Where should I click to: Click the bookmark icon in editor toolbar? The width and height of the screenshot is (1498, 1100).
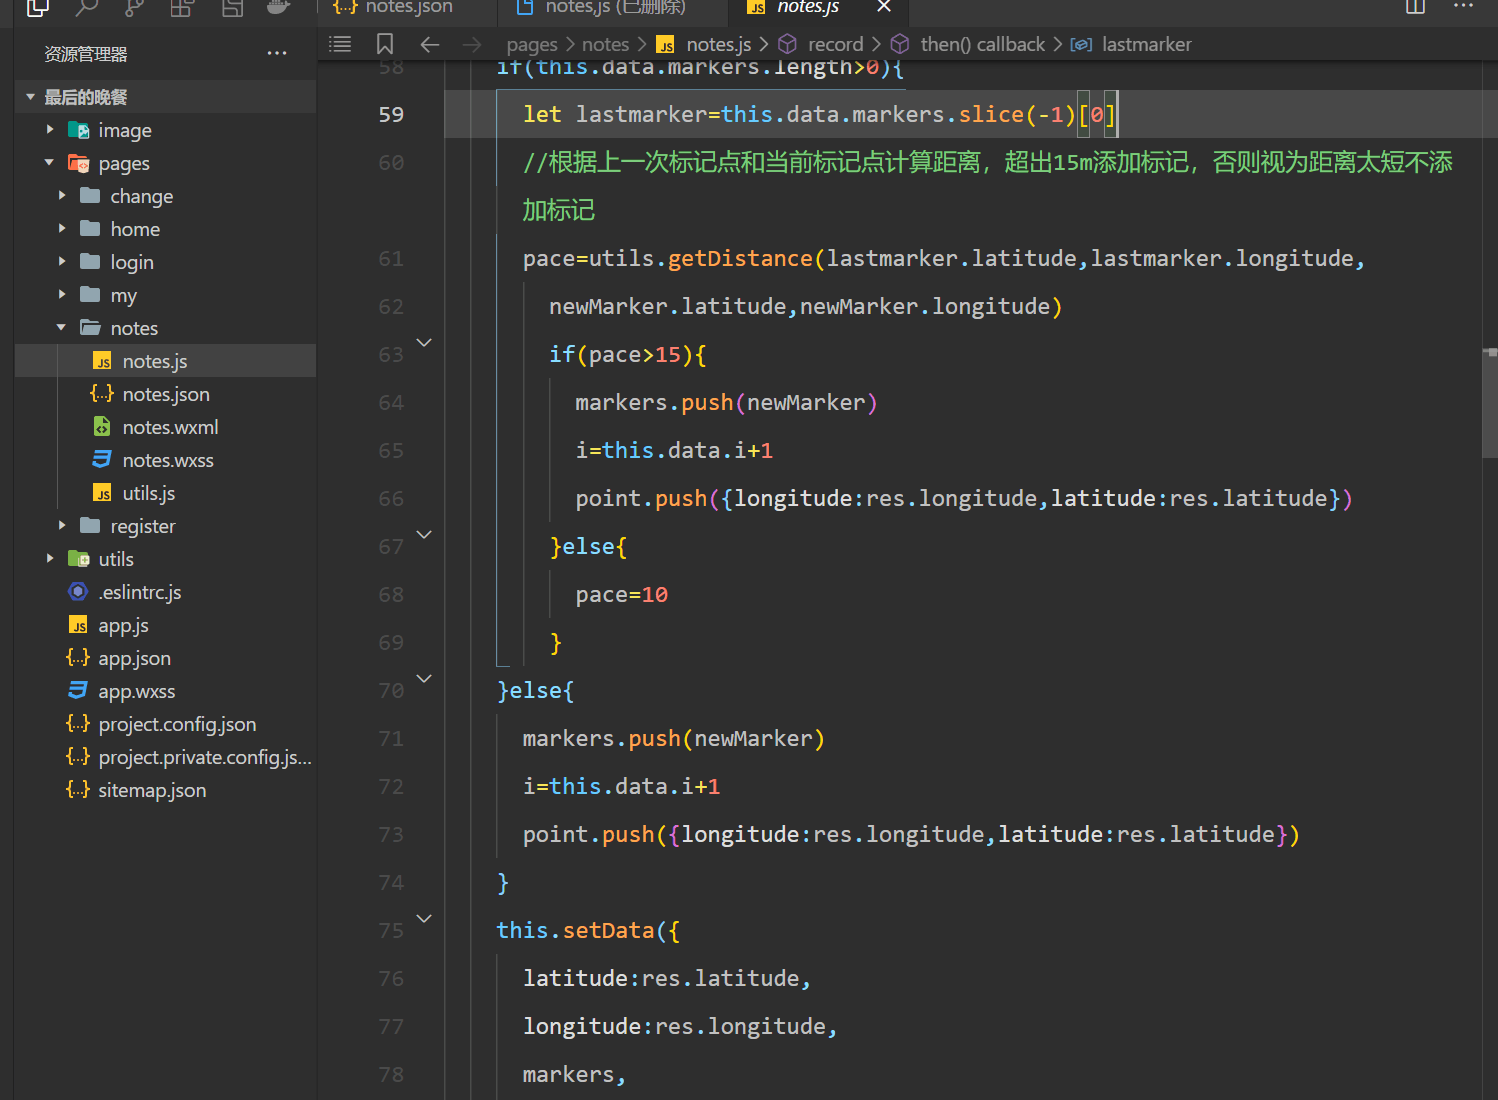tap(385, 44)
